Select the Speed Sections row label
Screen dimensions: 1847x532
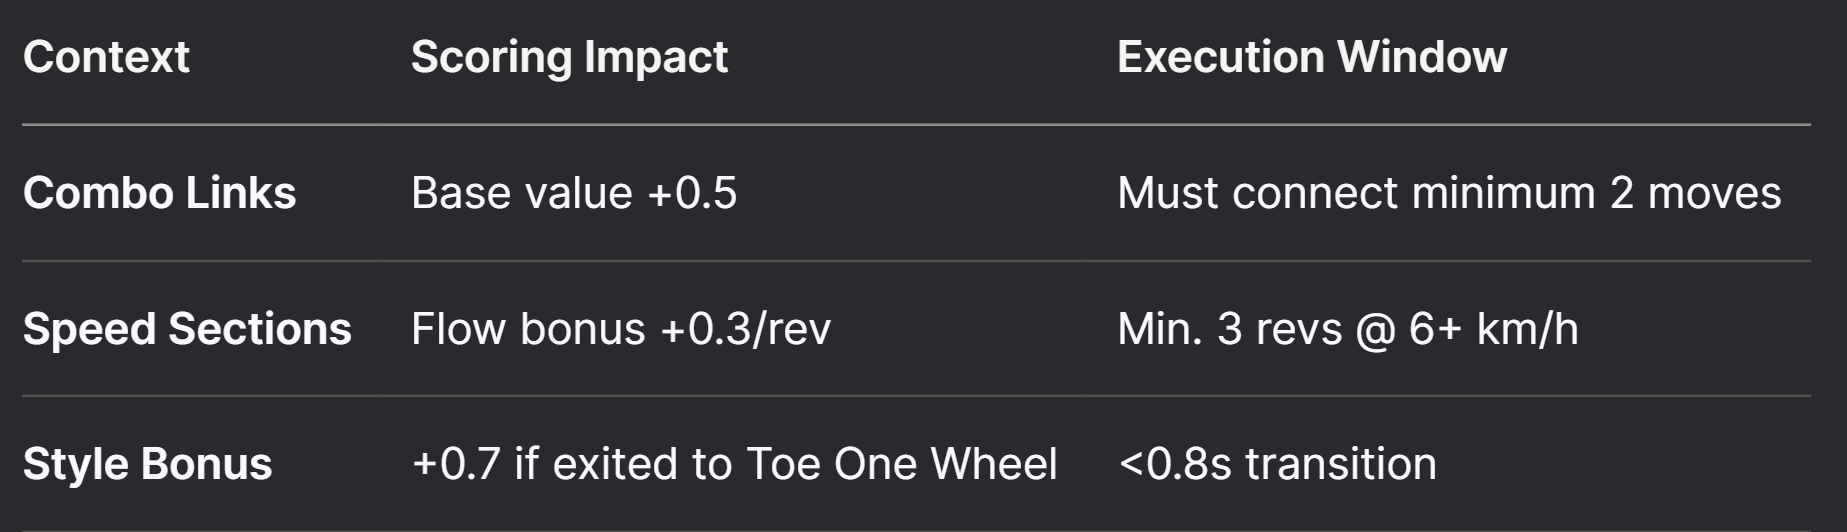pos(187,329)
